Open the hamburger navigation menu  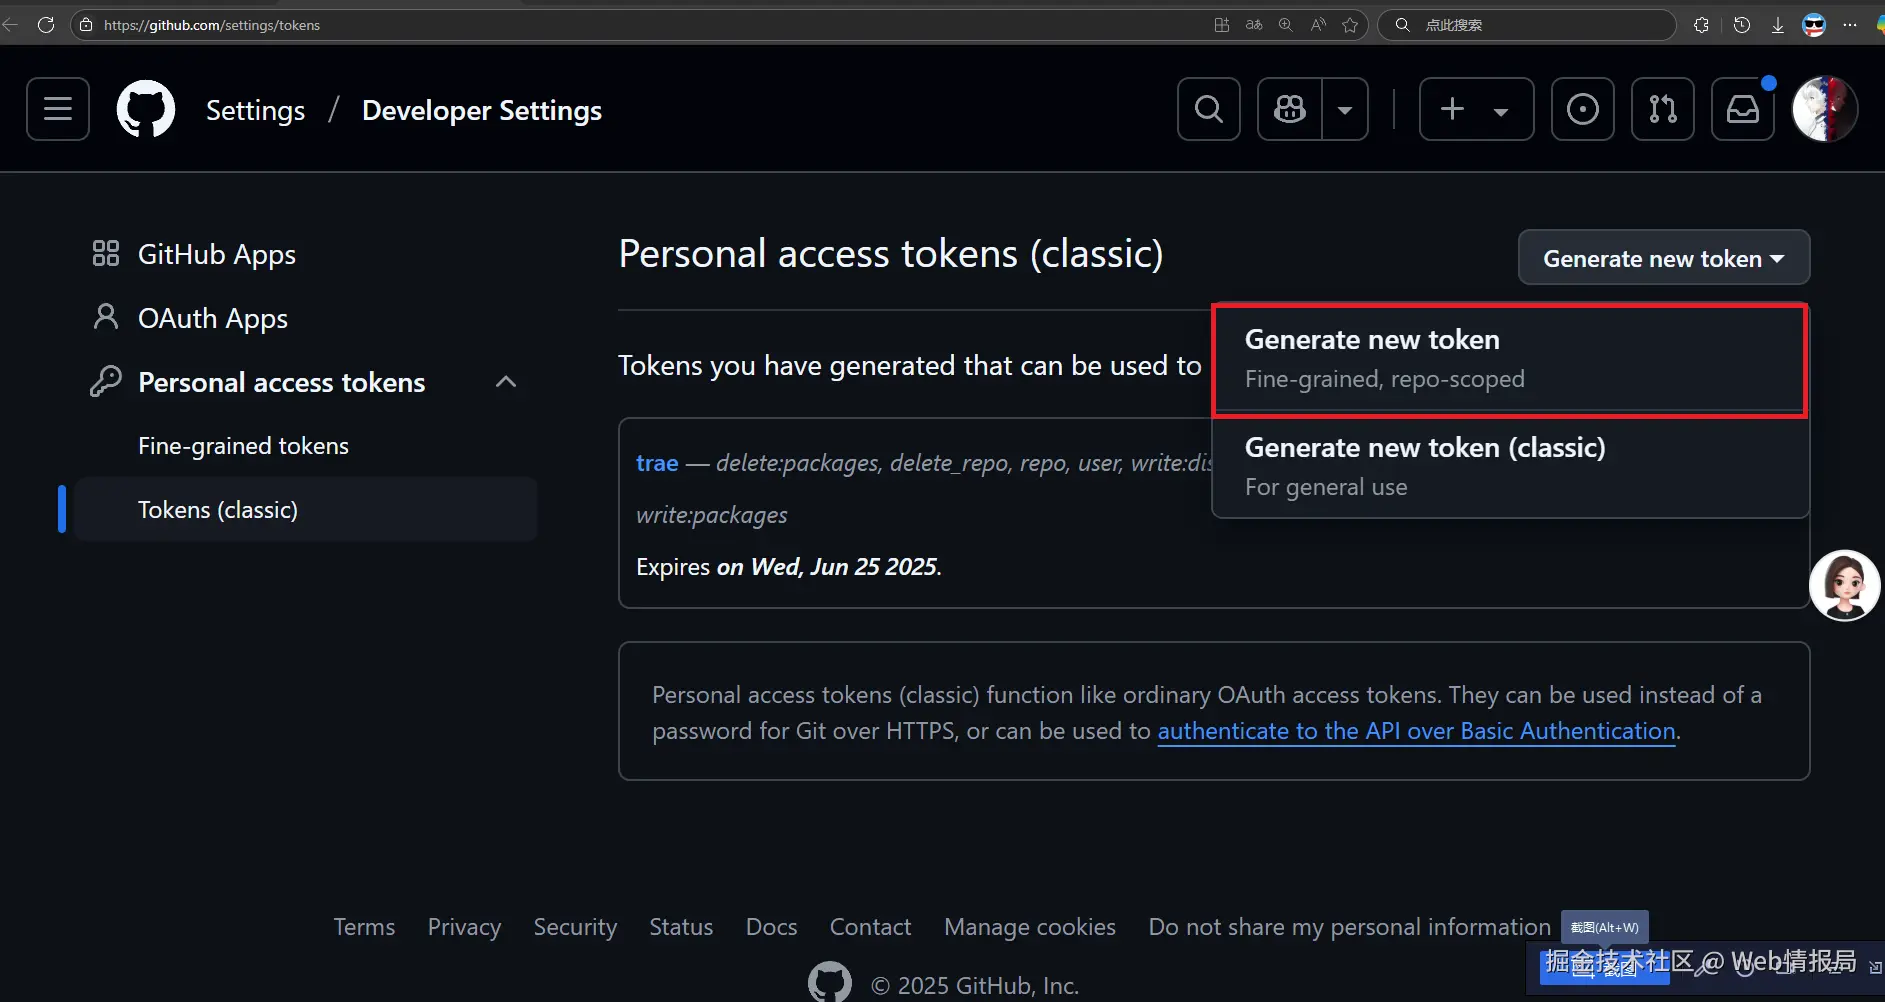pos(57,108)
